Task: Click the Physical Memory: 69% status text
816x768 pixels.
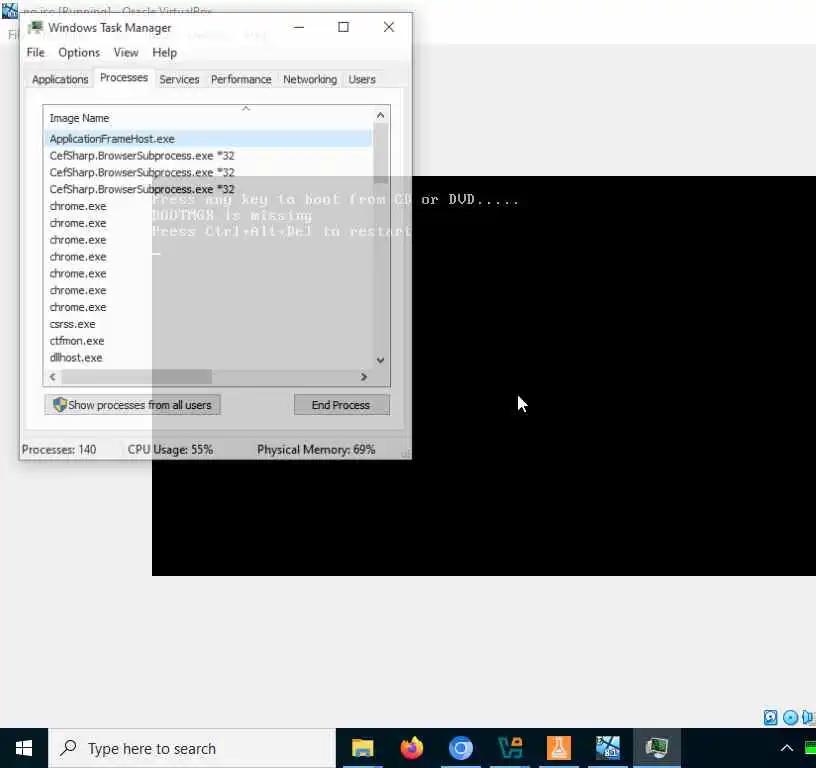Action: click(316, 450)
